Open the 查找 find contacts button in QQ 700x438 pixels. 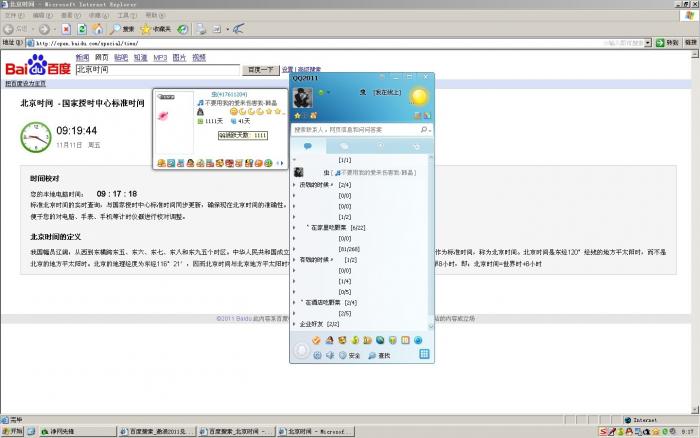[379, 355]
